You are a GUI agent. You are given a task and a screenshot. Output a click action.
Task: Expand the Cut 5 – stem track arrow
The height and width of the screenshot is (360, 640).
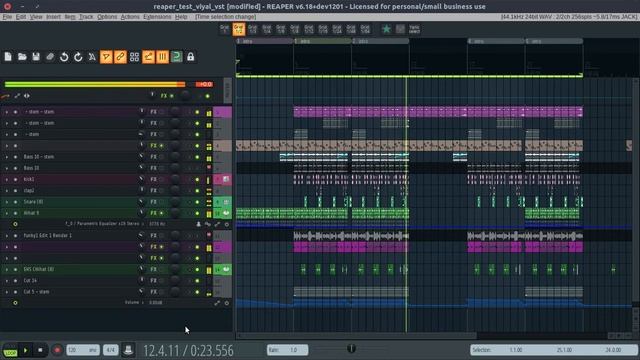pos(6,292)
